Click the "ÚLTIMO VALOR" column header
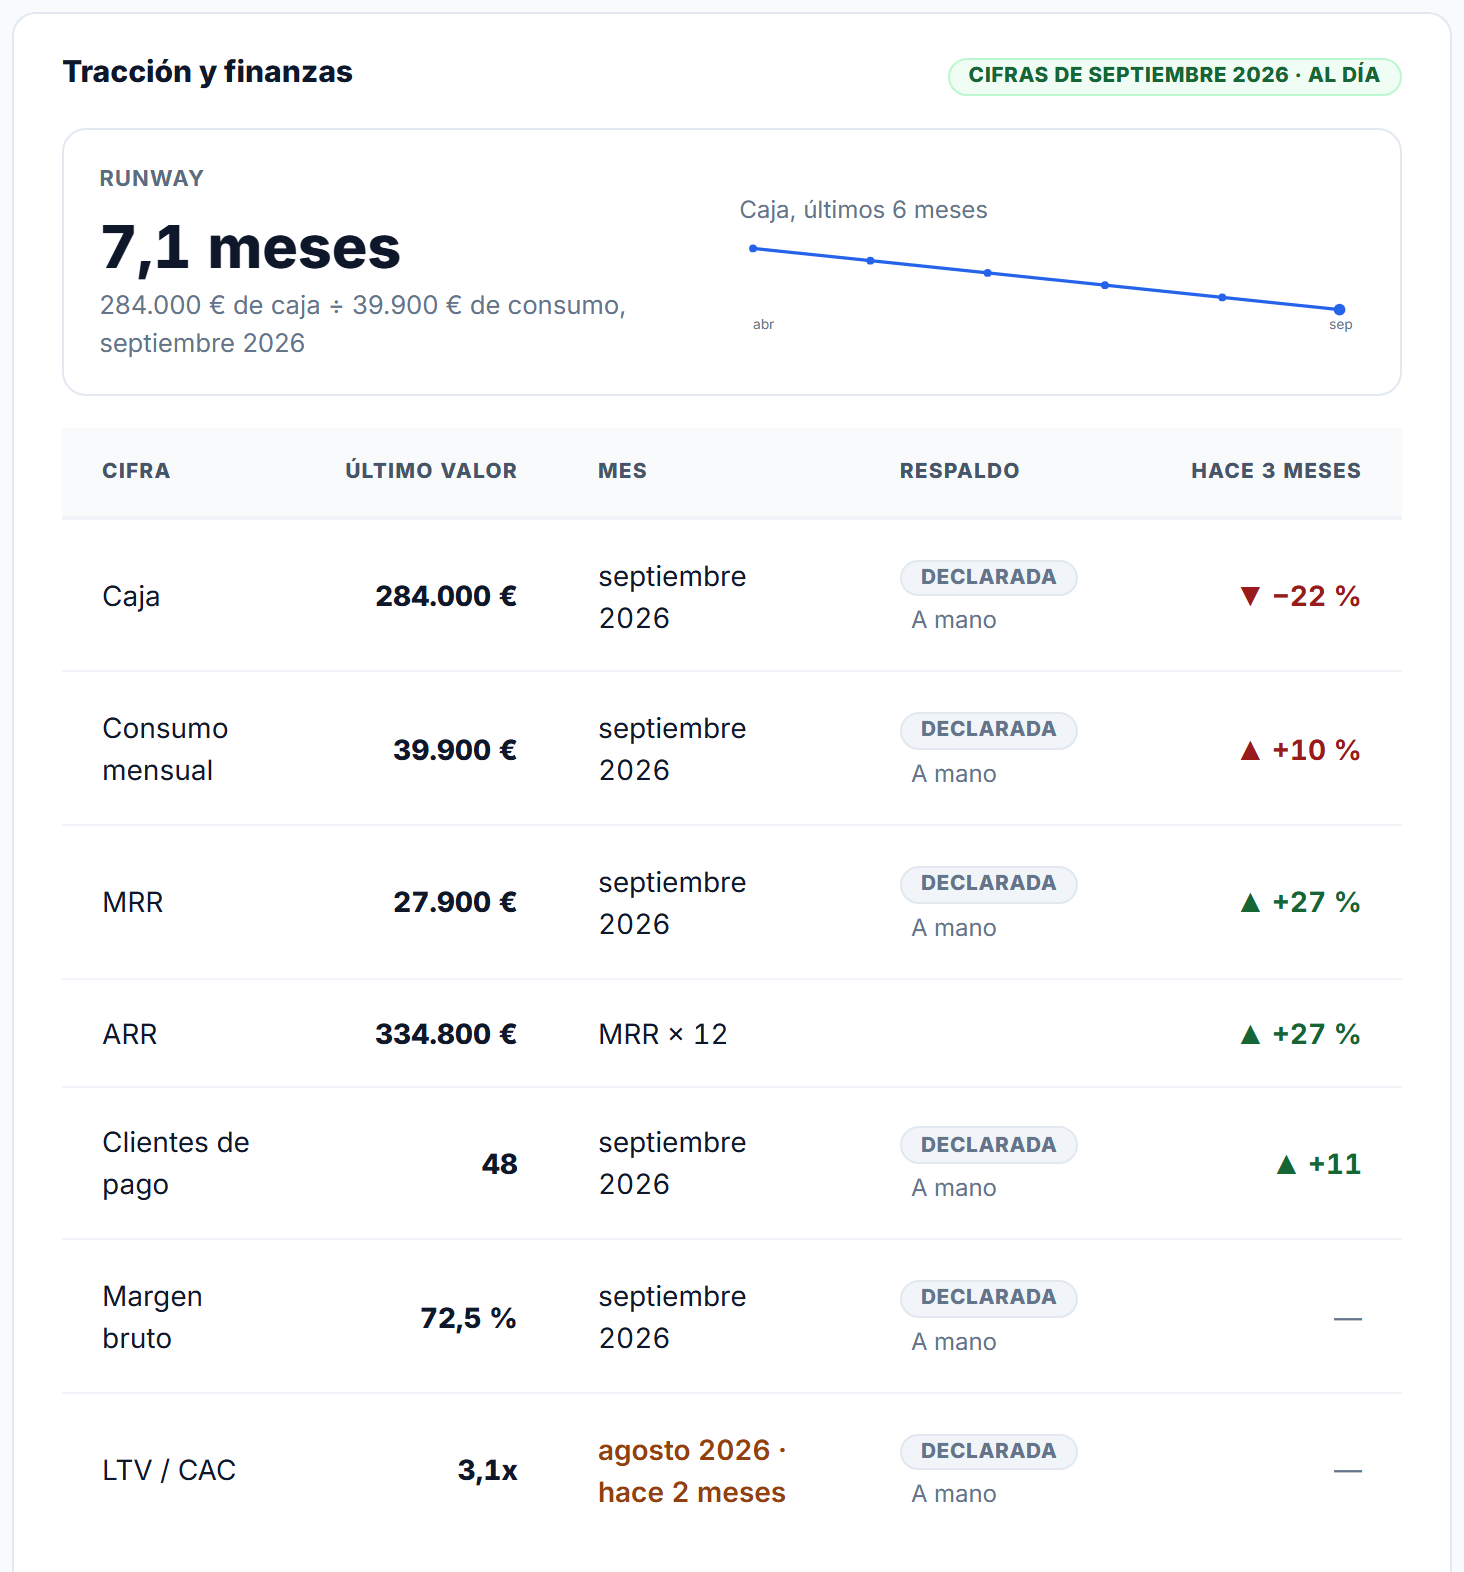This screenshot has width=1464, height=1572. [431, 471]
